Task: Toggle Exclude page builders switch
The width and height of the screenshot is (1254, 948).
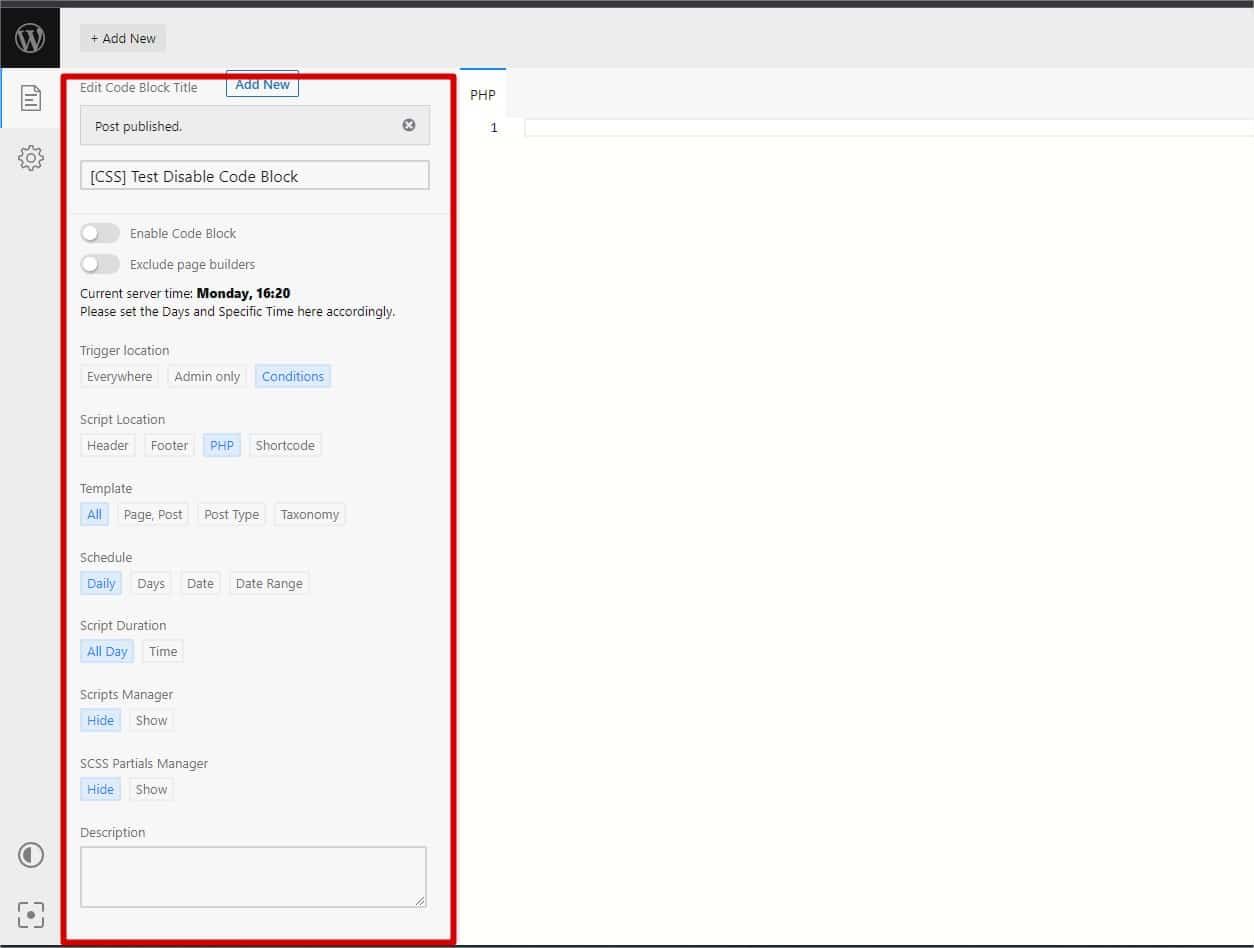Action: pos(100,264)
